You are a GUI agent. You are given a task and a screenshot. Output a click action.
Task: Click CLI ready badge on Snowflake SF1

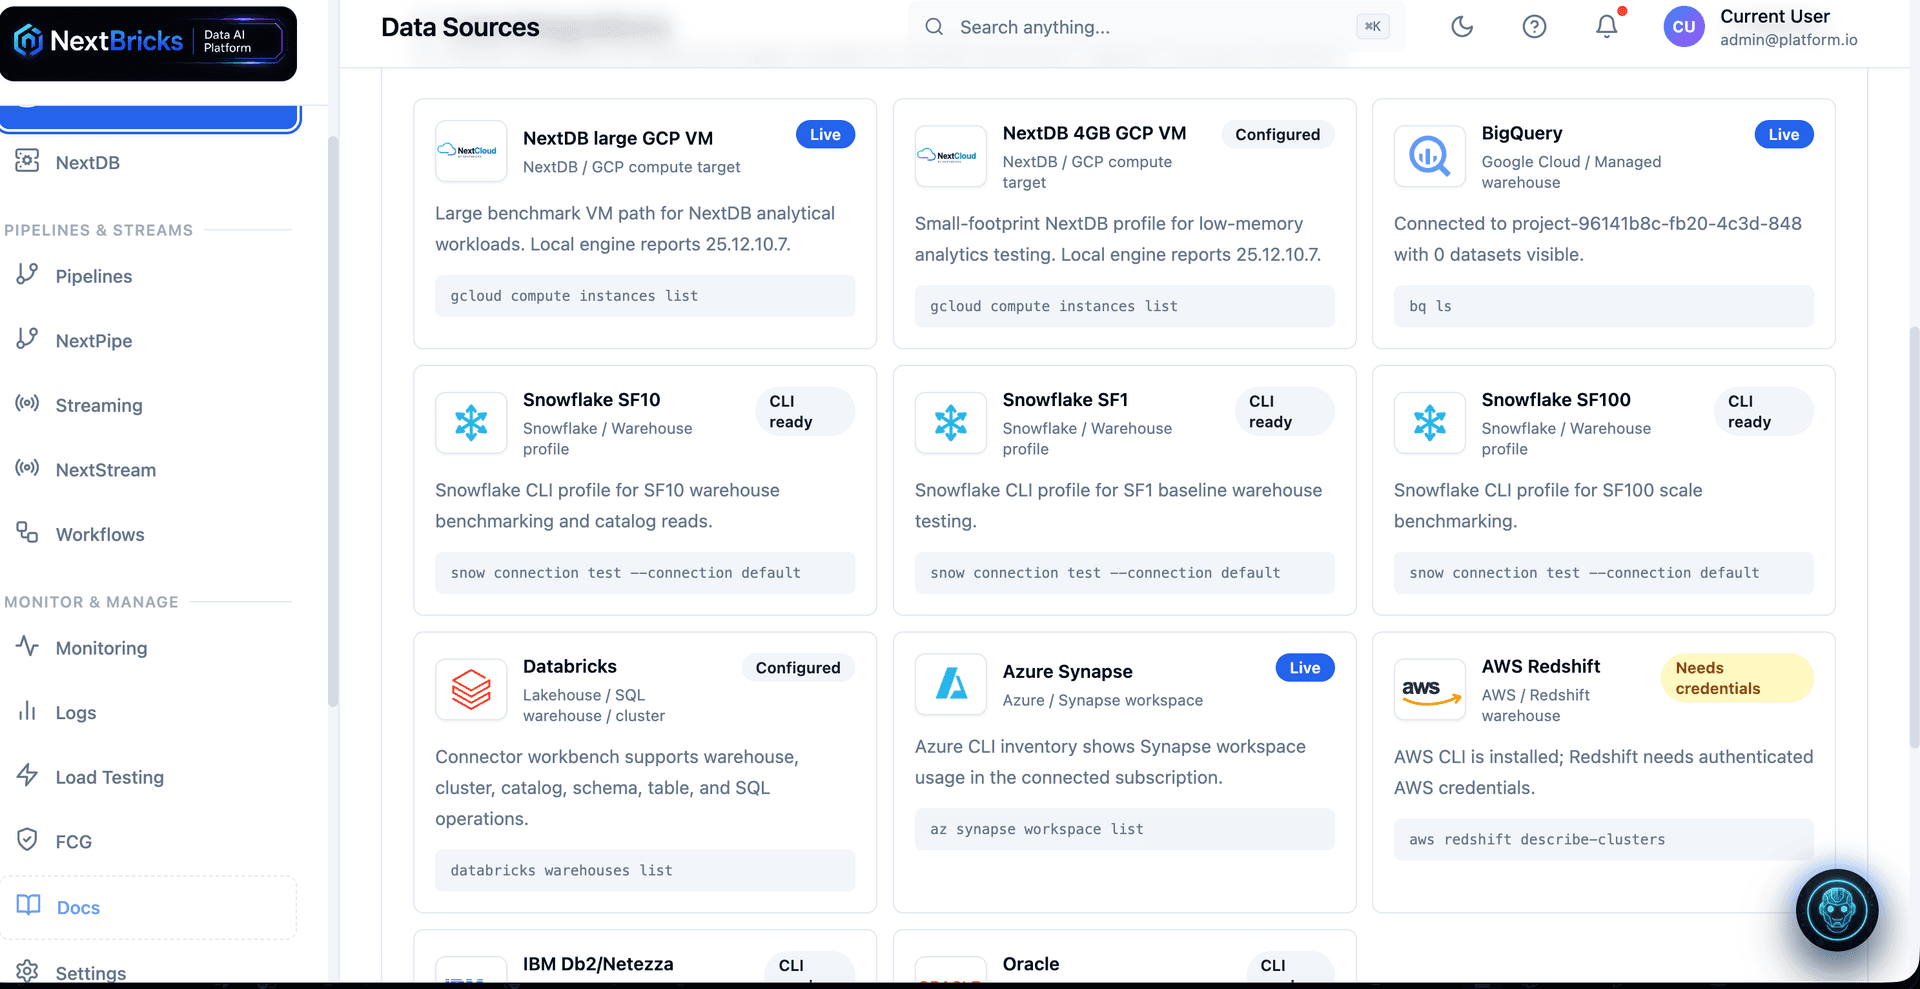click(1284, 411)
